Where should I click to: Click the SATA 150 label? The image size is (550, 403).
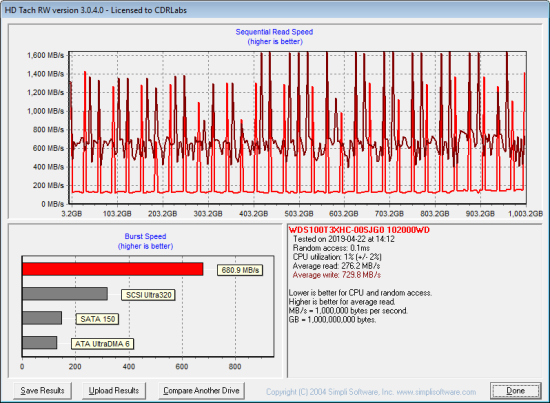tap(98, 319)
